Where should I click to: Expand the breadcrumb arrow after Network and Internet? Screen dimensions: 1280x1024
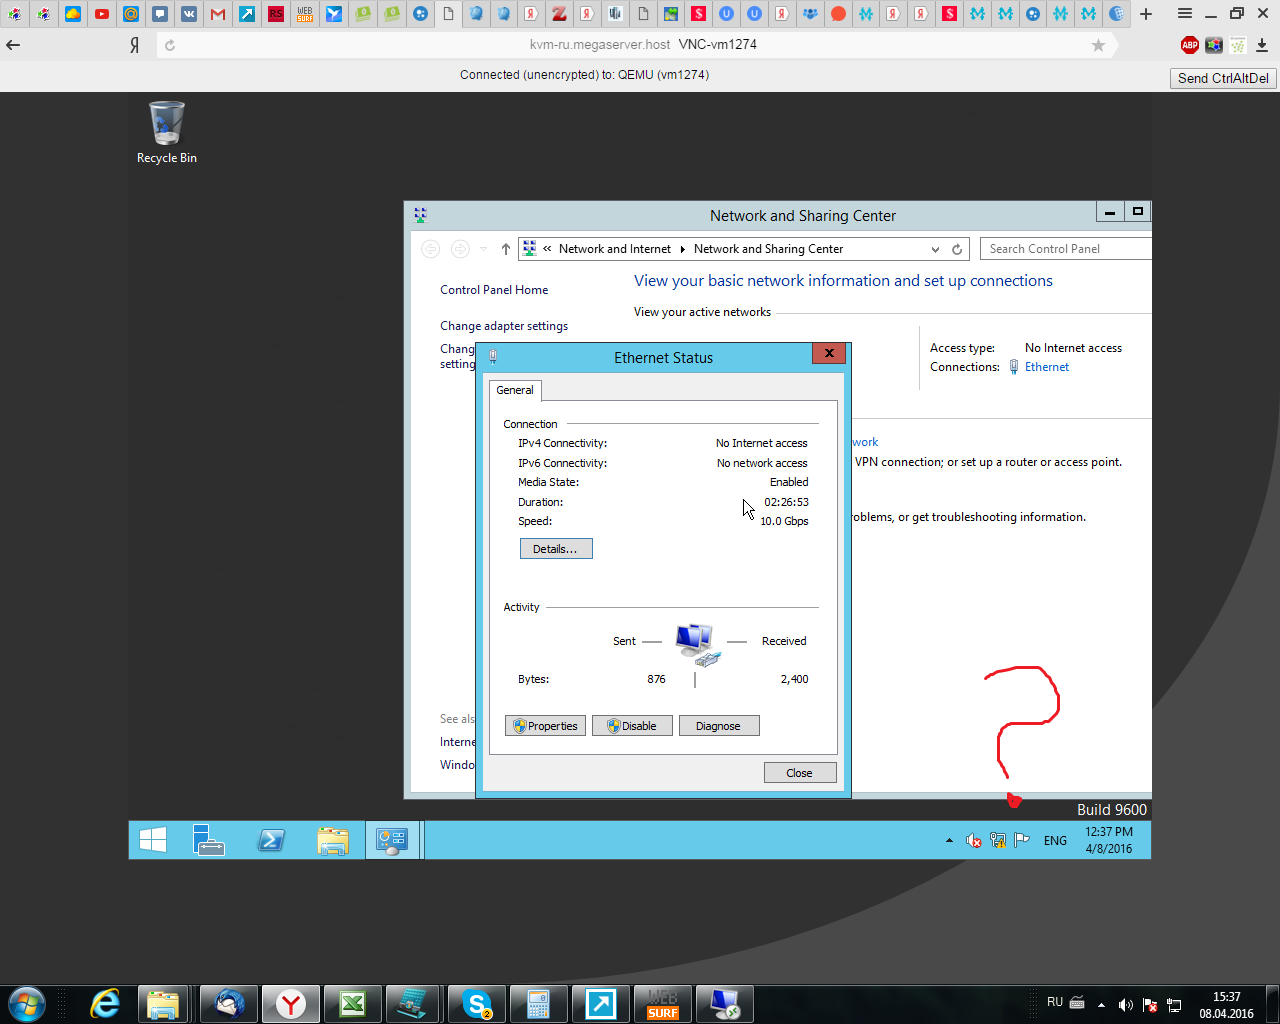(x=682, y=249)
